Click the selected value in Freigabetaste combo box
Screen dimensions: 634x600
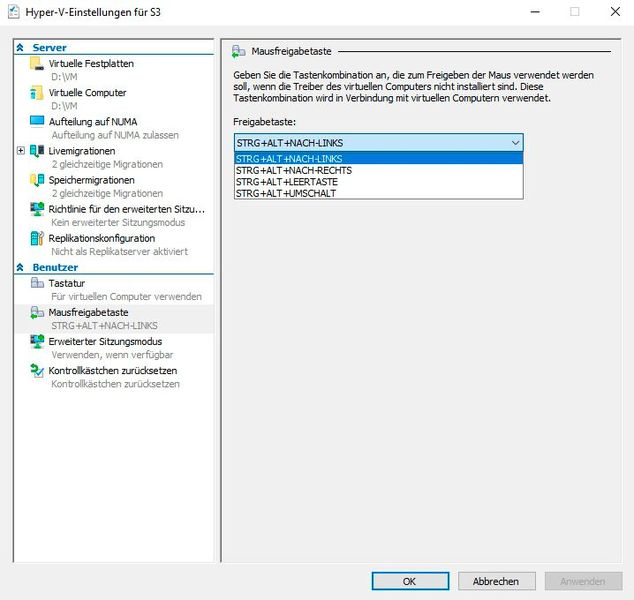click(x=290, y=143)
